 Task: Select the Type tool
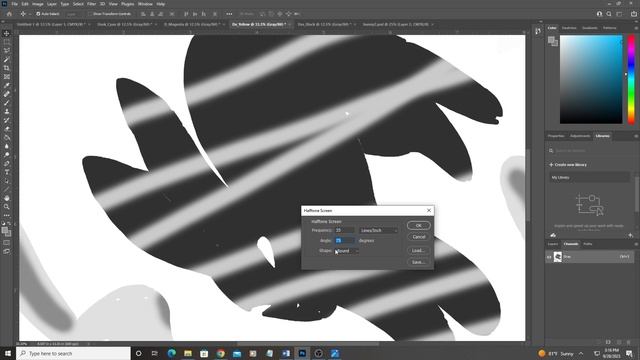tap(7, 172)
